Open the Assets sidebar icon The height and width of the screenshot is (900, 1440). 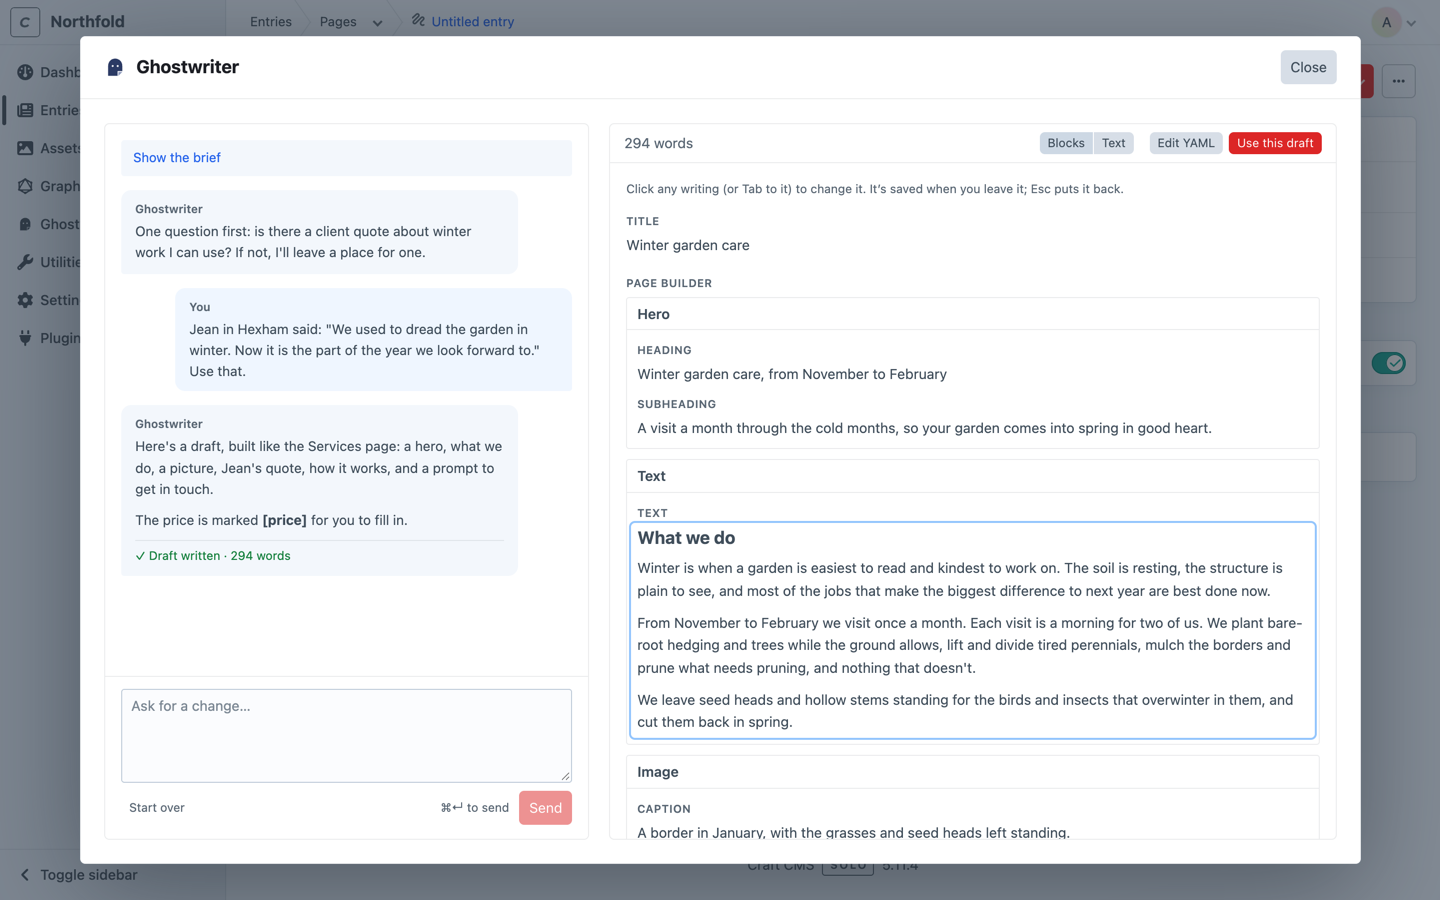25,148
